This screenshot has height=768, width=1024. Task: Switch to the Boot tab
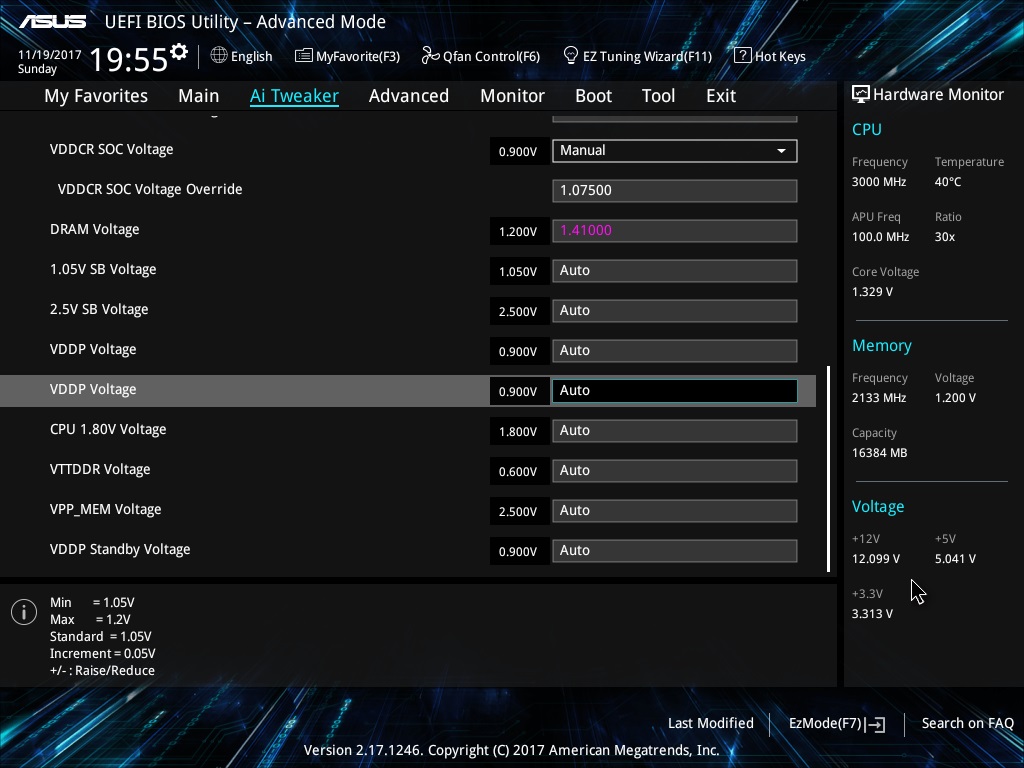594,95
